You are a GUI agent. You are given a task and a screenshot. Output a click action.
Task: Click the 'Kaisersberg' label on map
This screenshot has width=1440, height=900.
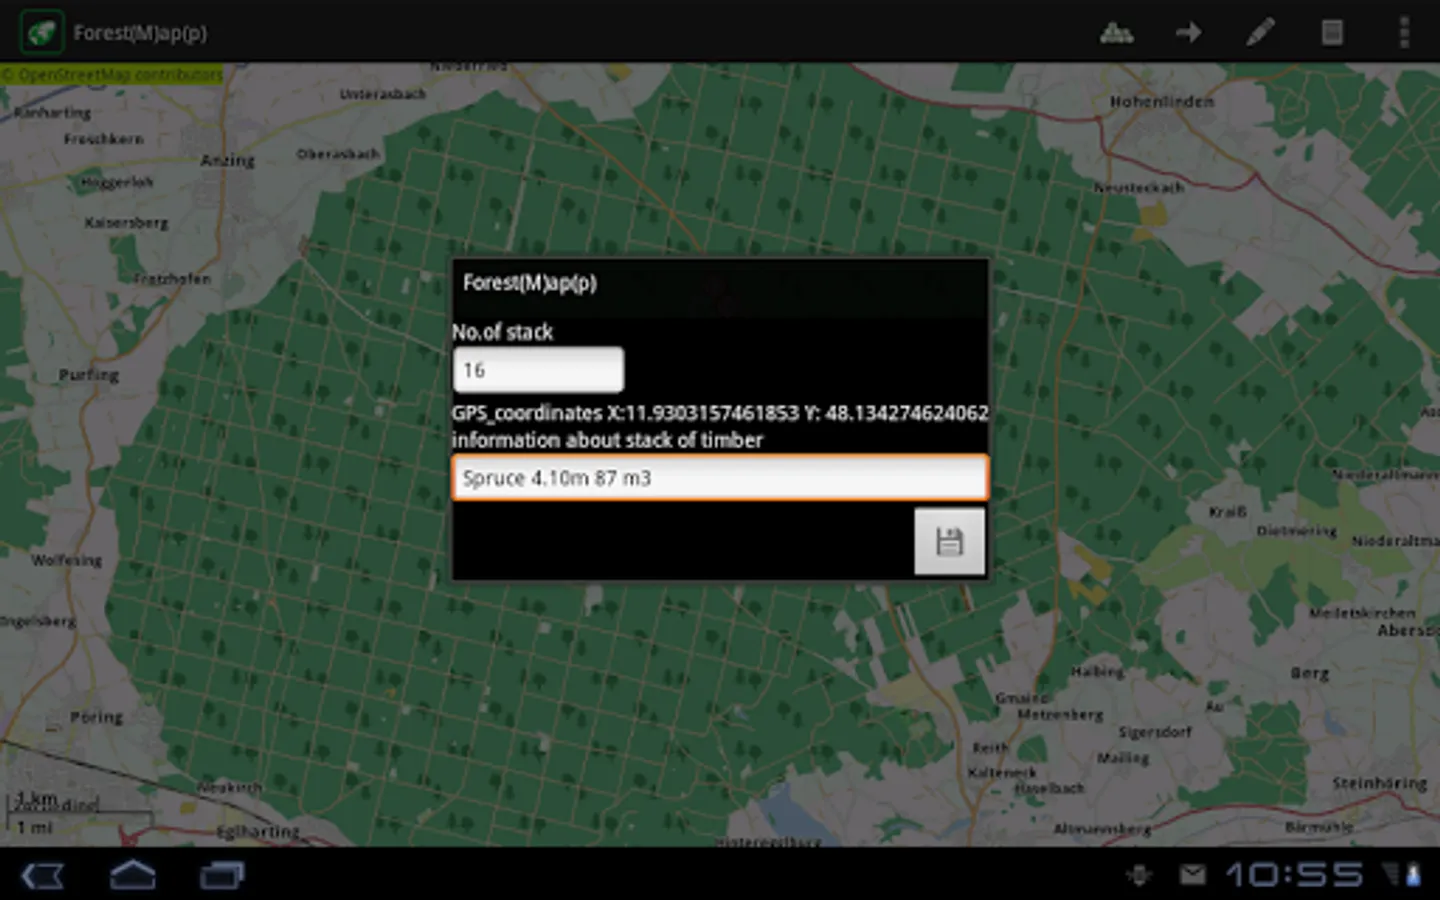(126, 222)
